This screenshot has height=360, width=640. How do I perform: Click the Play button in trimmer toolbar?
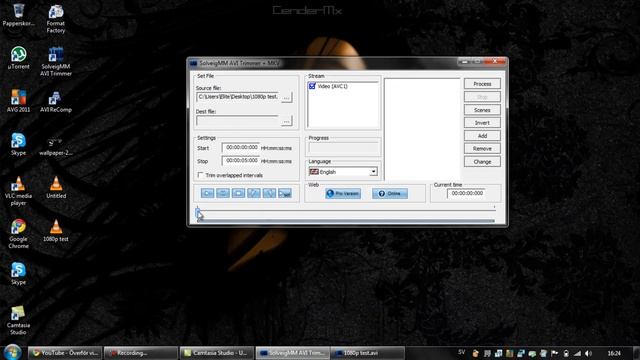pos(207,193)
